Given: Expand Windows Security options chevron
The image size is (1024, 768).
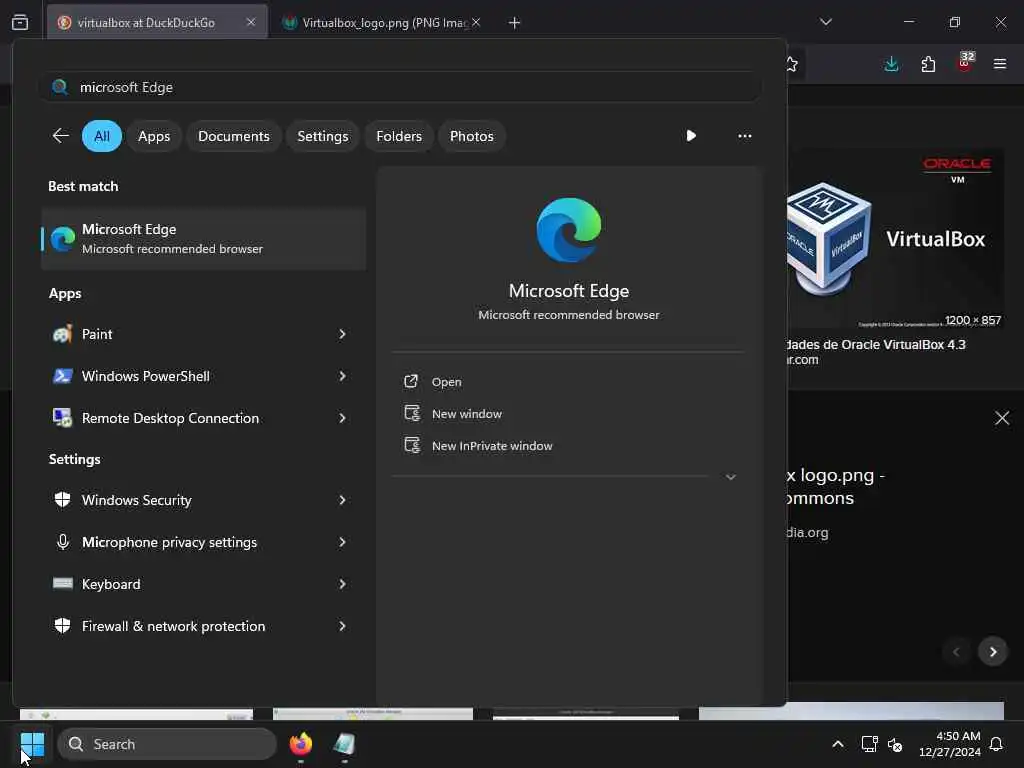Looking at the screenshot, I should [x=342, y=500].
